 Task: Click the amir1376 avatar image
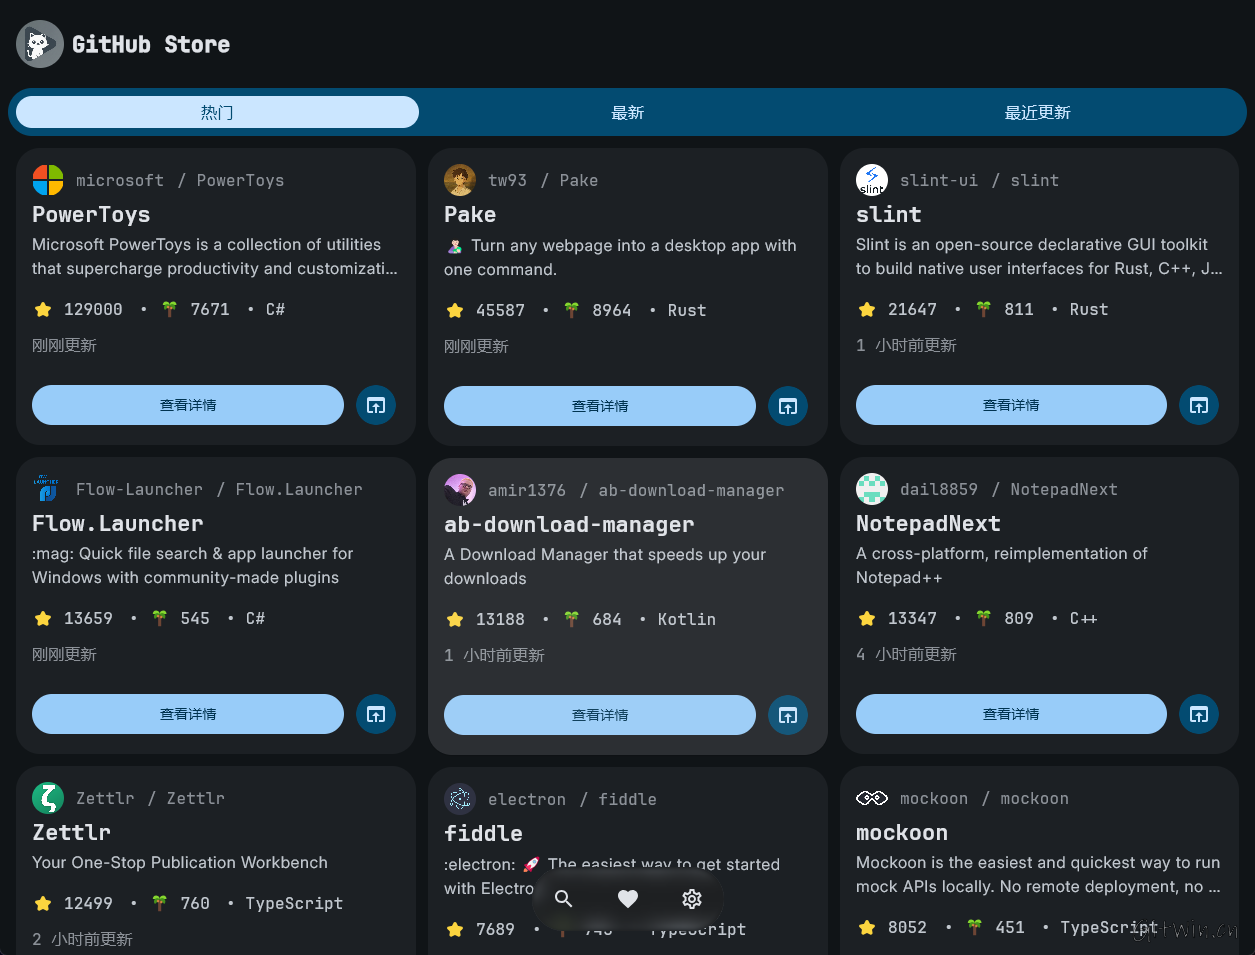[x=460, y=490]
